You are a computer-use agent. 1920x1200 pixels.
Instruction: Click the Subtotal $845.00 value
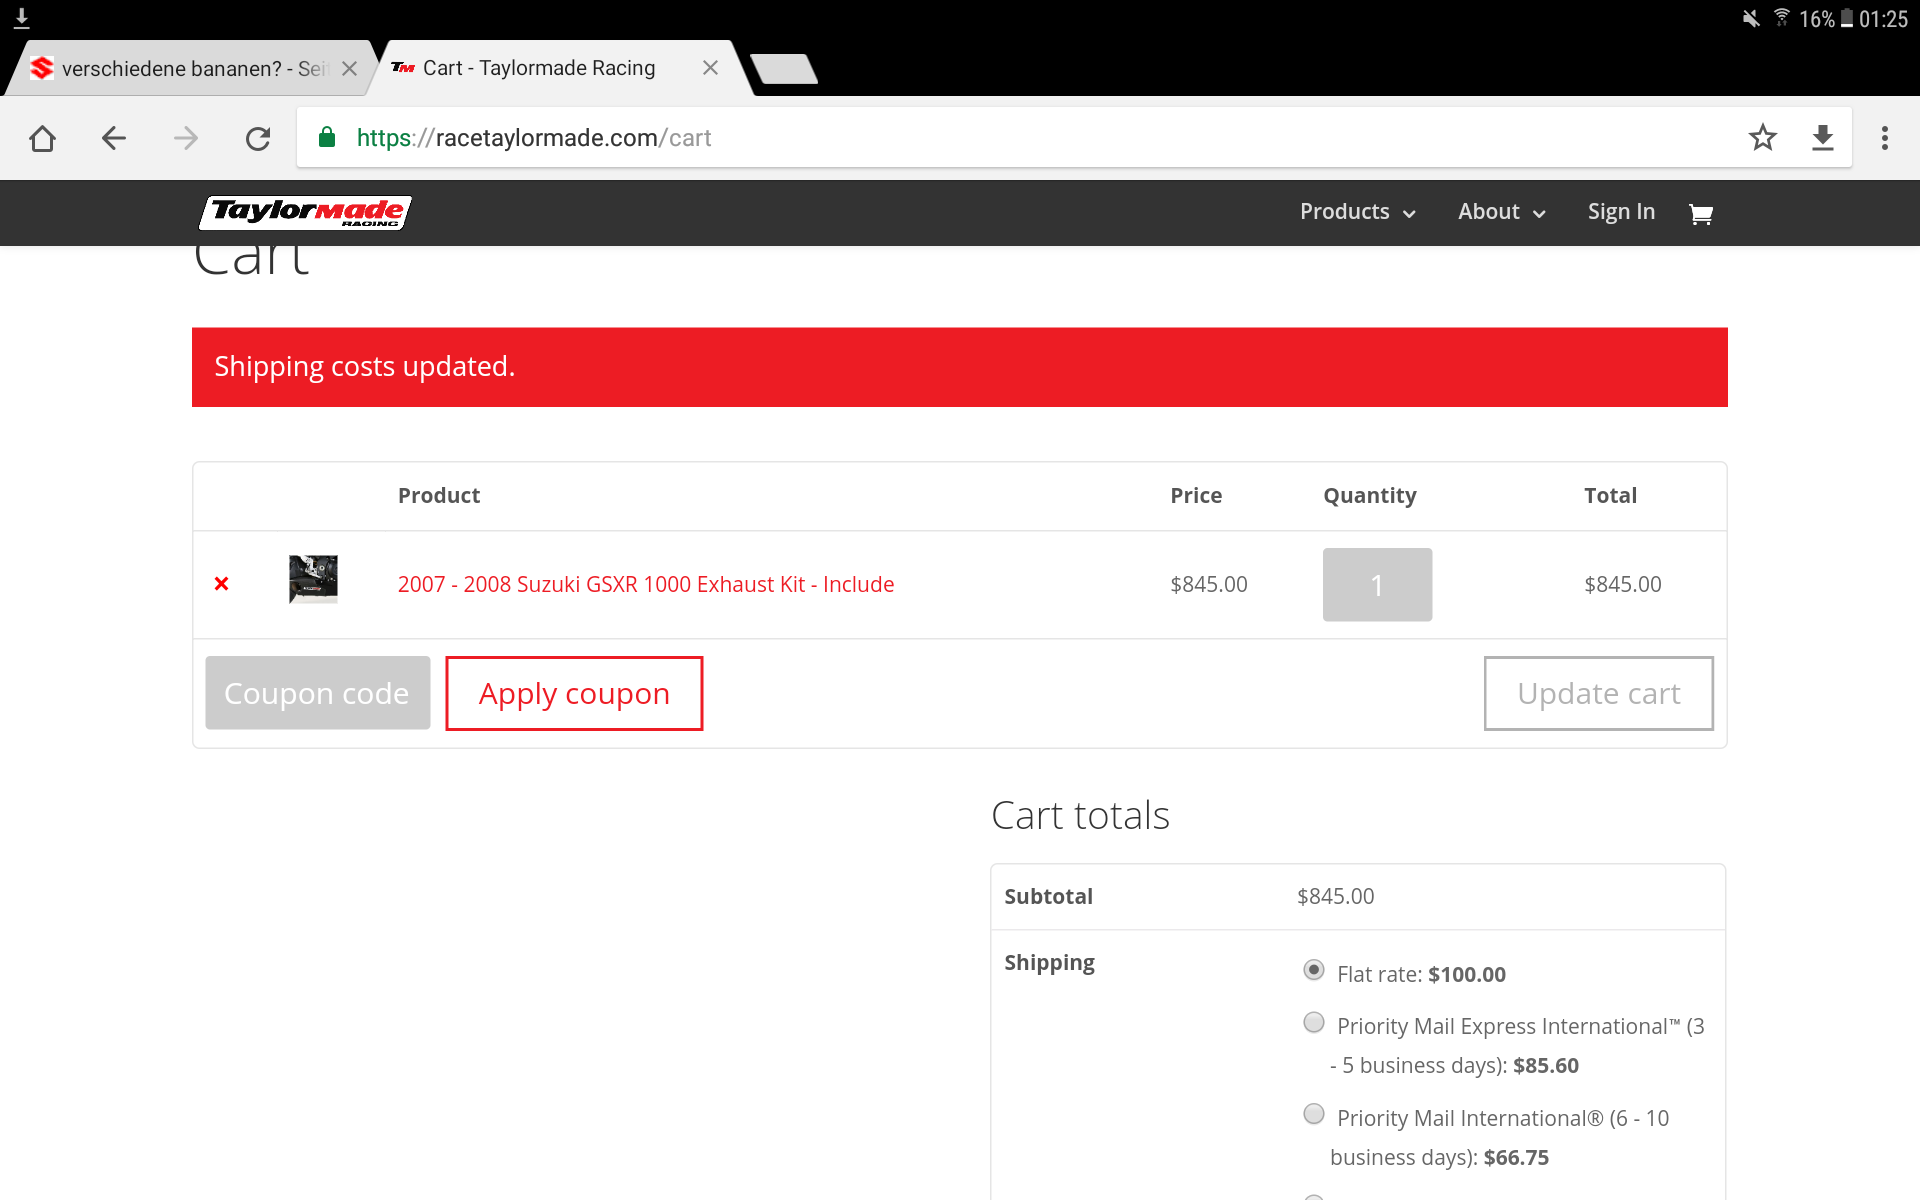[x=1336, y=896]
